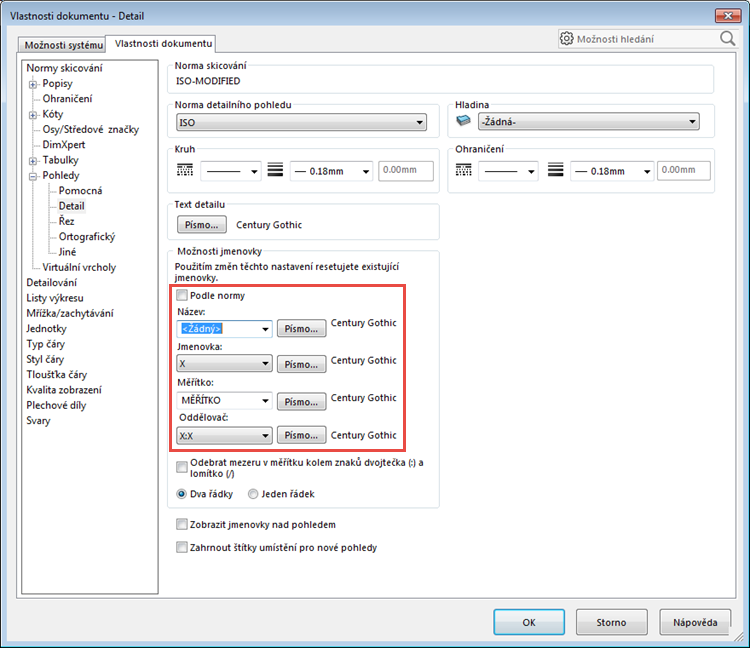Open the Měřítko dropdown

pos(224,400)
